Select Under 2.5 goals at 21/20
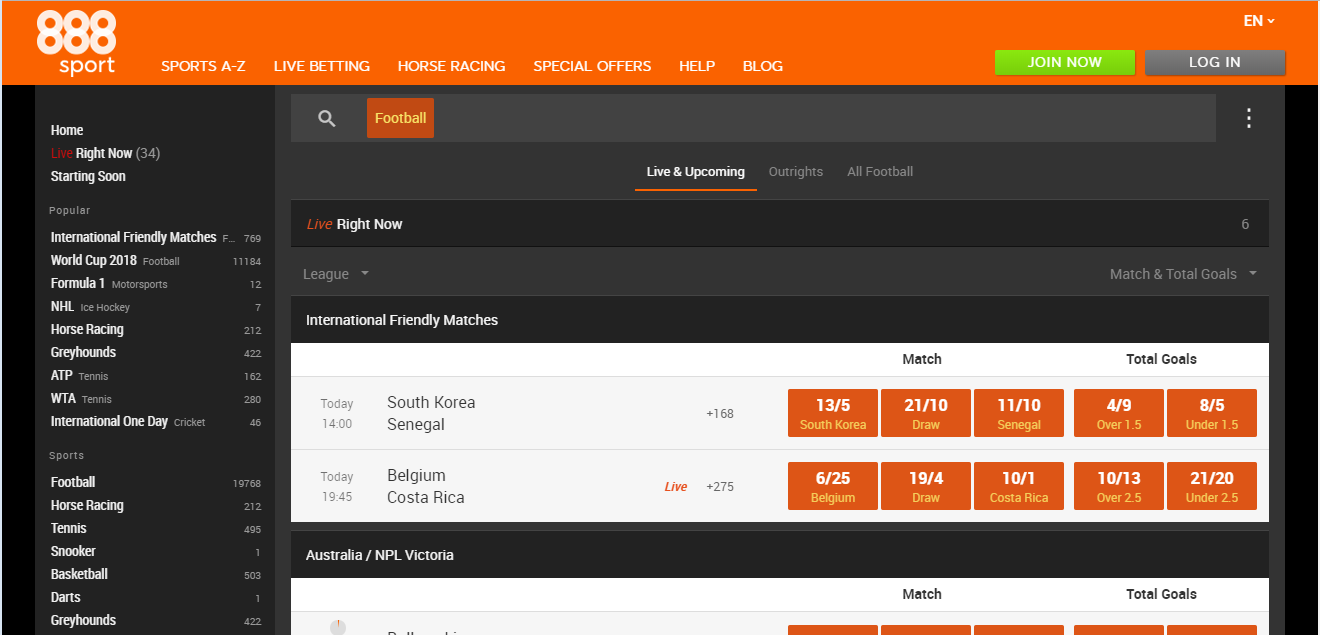 pyautogui.click(x=1212, y=486)
